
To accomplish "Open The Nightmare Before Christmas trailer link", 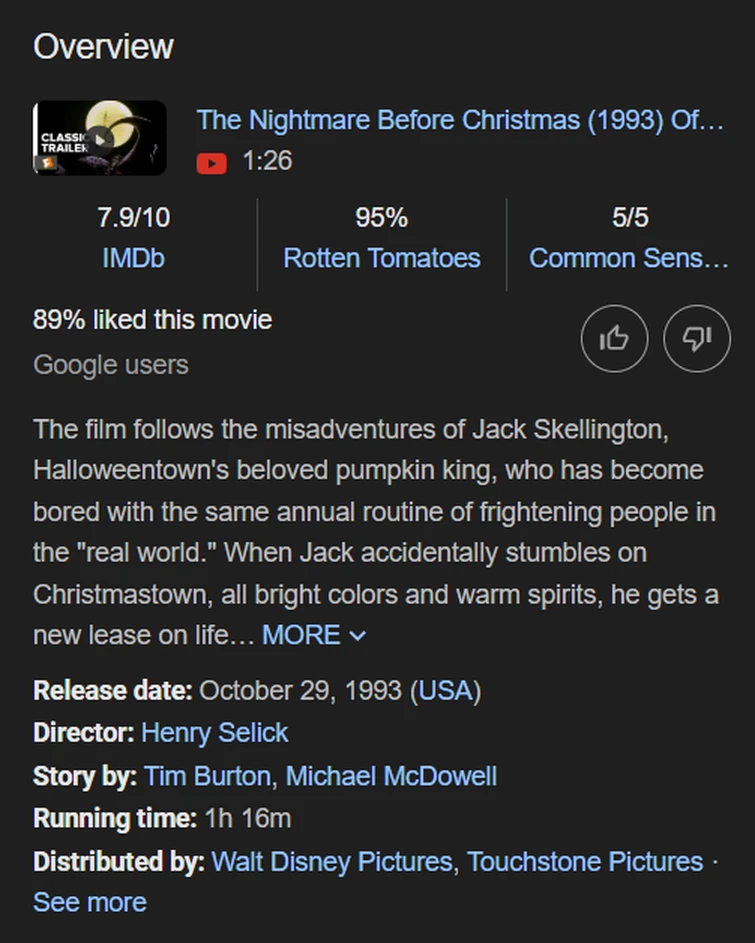I will coord(459,120).
